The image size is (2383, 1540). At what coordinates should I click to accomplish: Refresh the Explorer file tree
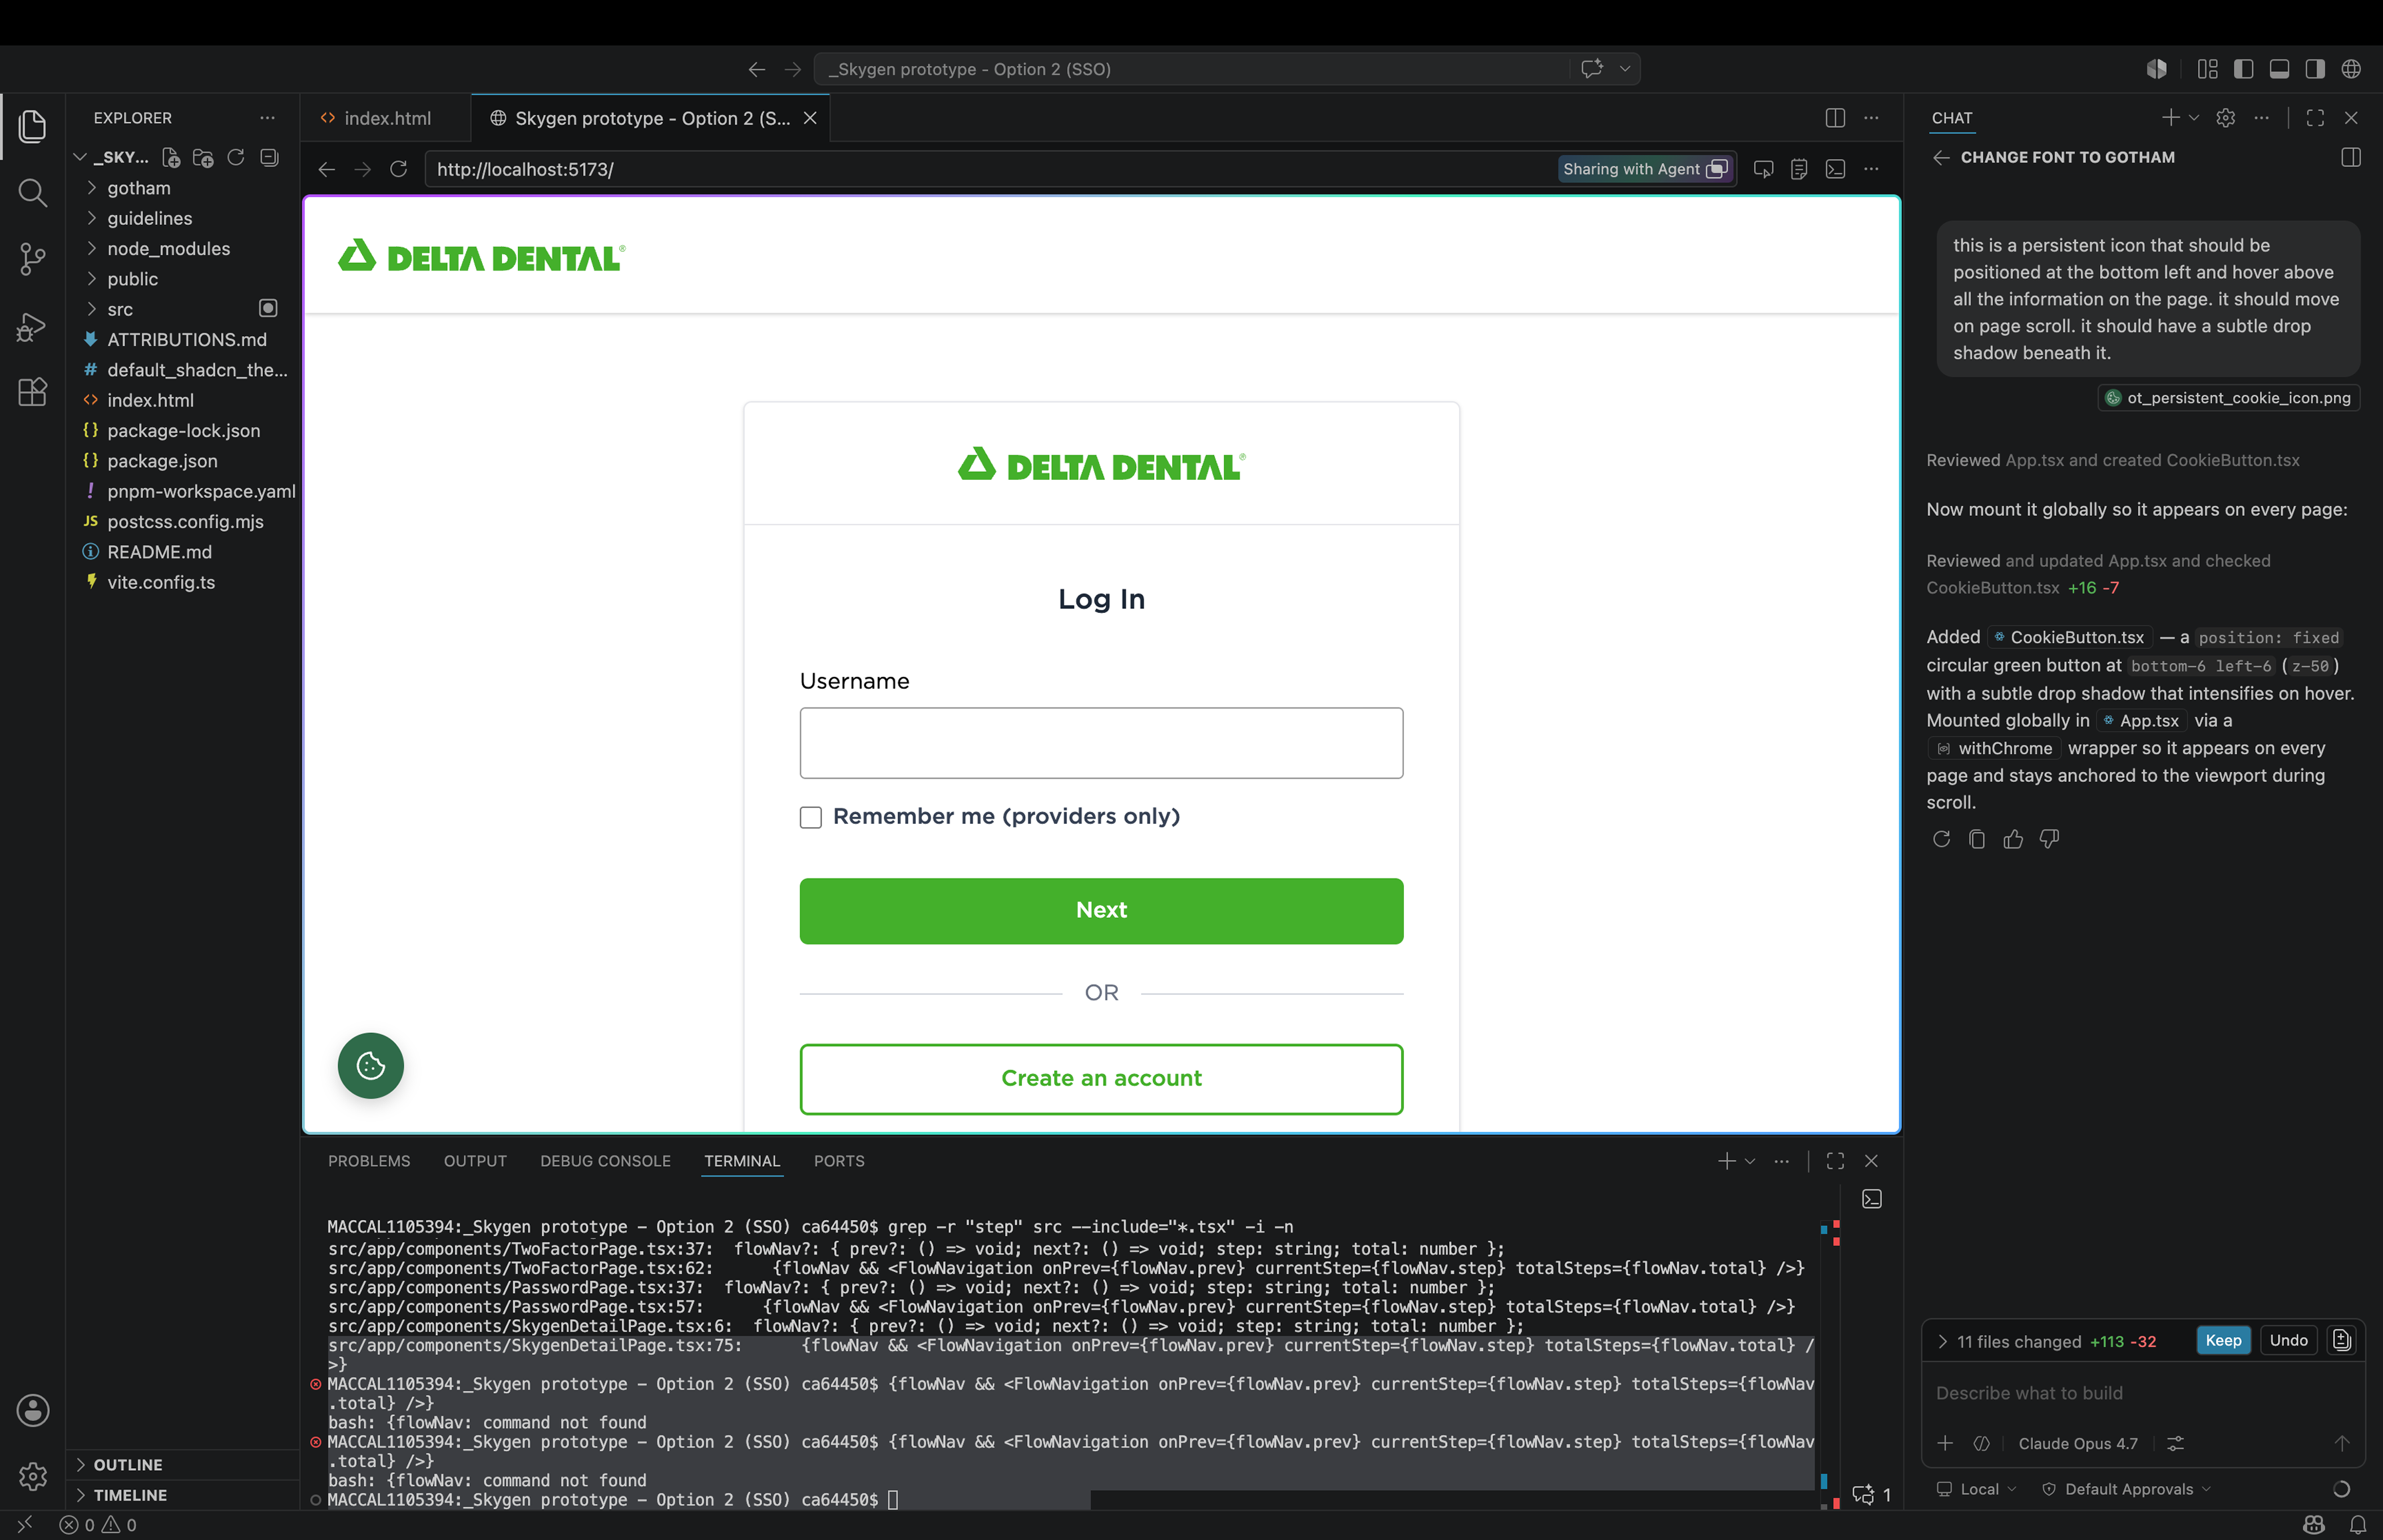[236, 157]
